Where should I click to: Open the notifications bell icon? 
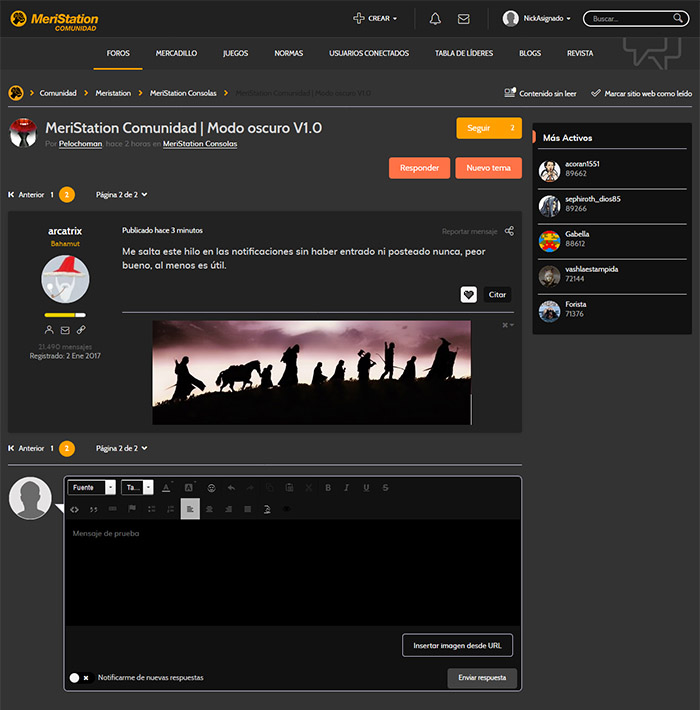coord(435,19)
